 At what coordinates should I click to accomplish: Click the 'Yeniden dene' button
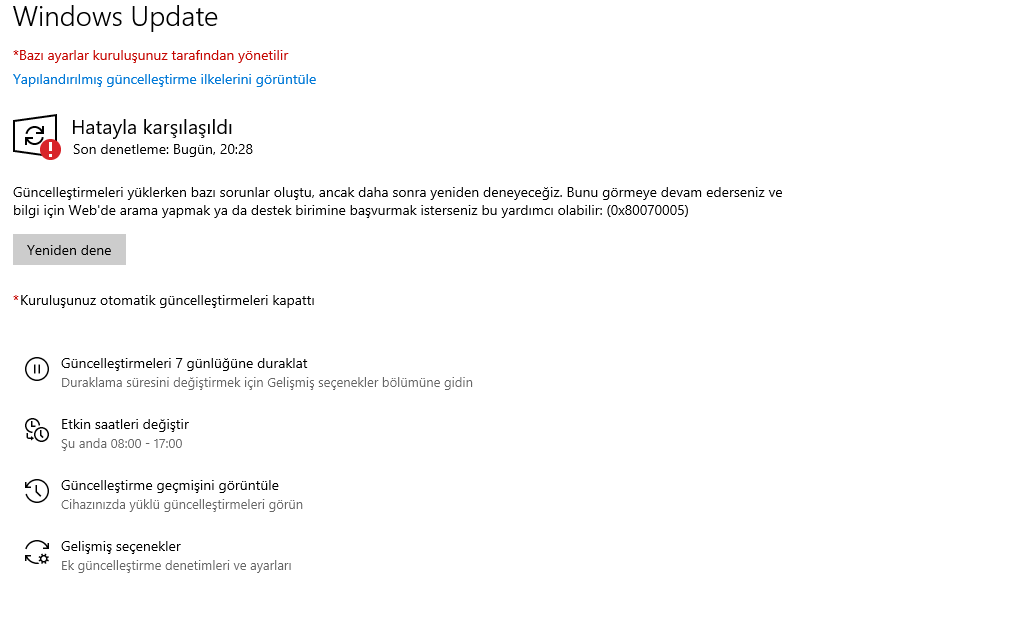[69, 250]
